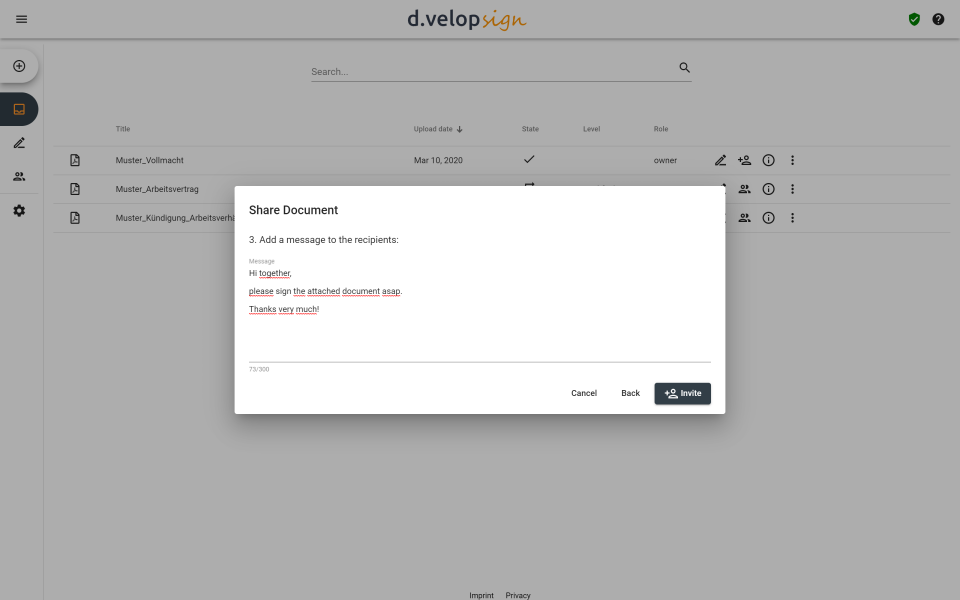
Task: Open the Imprint footer link
Action: pos(481,595)
